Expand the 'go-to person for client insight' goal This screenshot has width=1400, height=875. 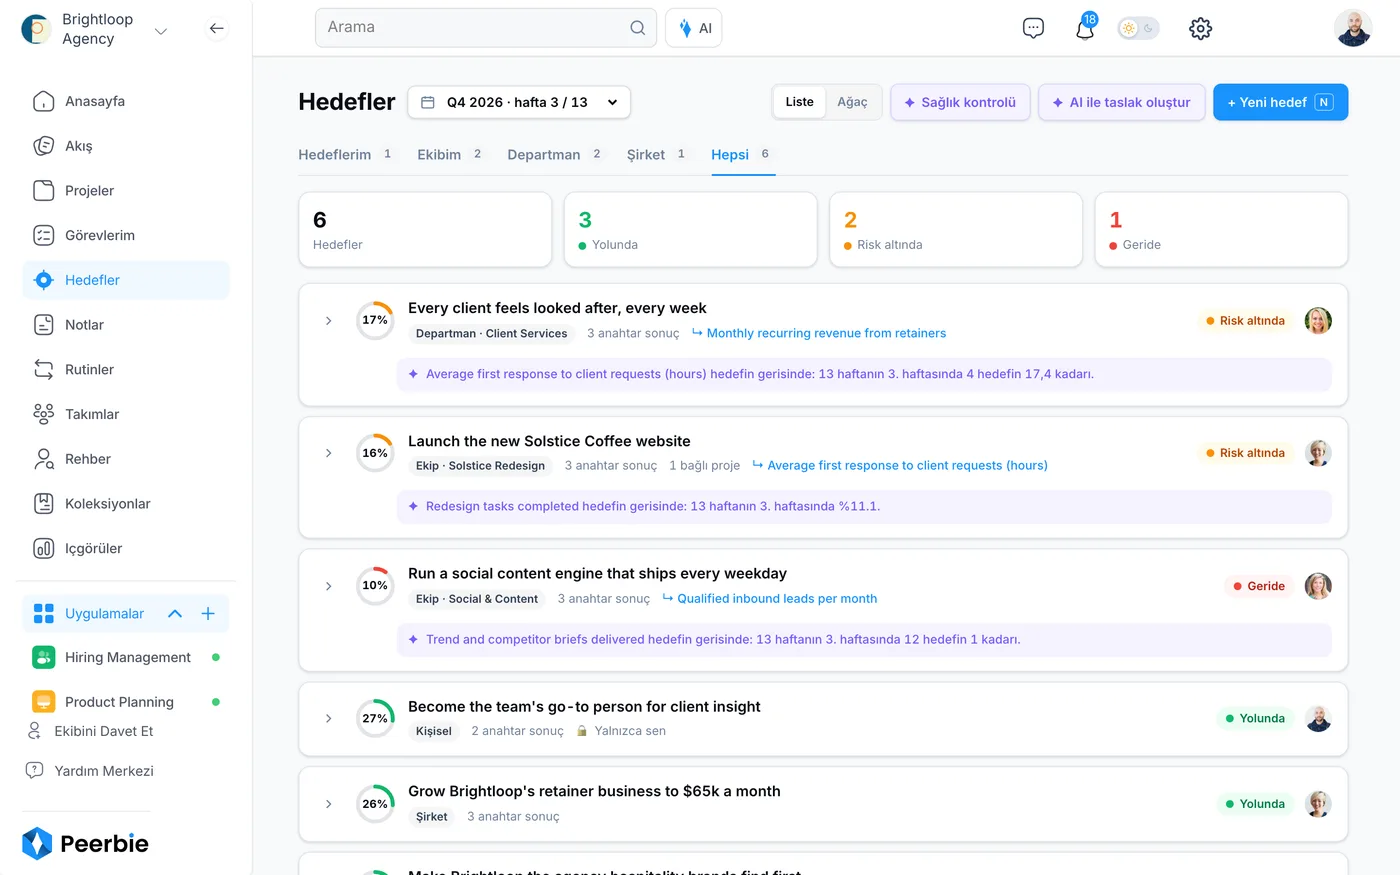[328, 718]
